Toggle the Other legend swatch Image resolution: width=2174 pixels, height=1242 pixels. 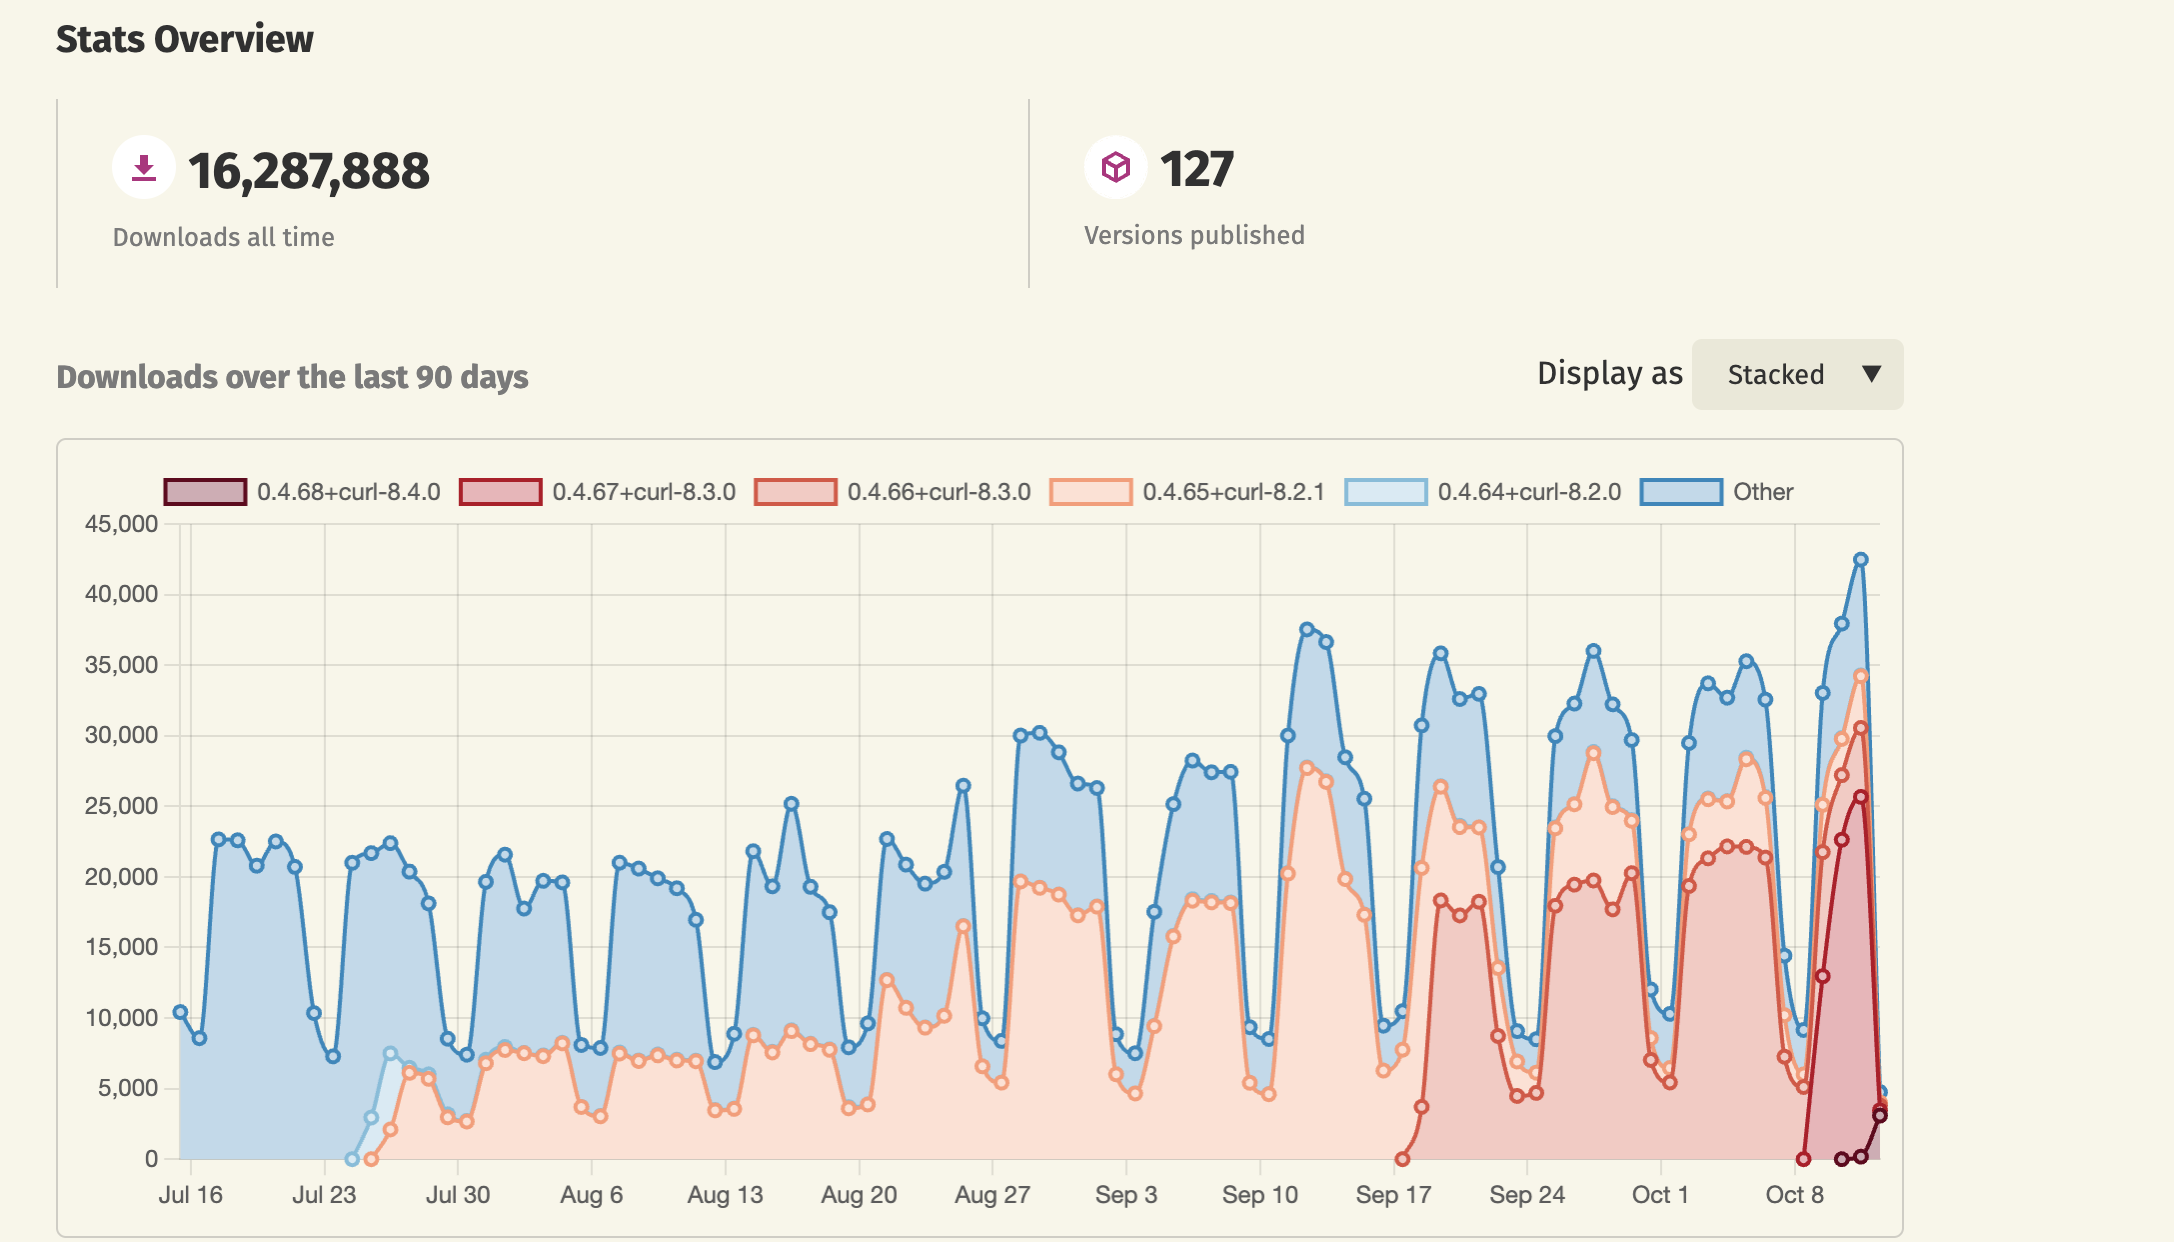[1681, 492]
